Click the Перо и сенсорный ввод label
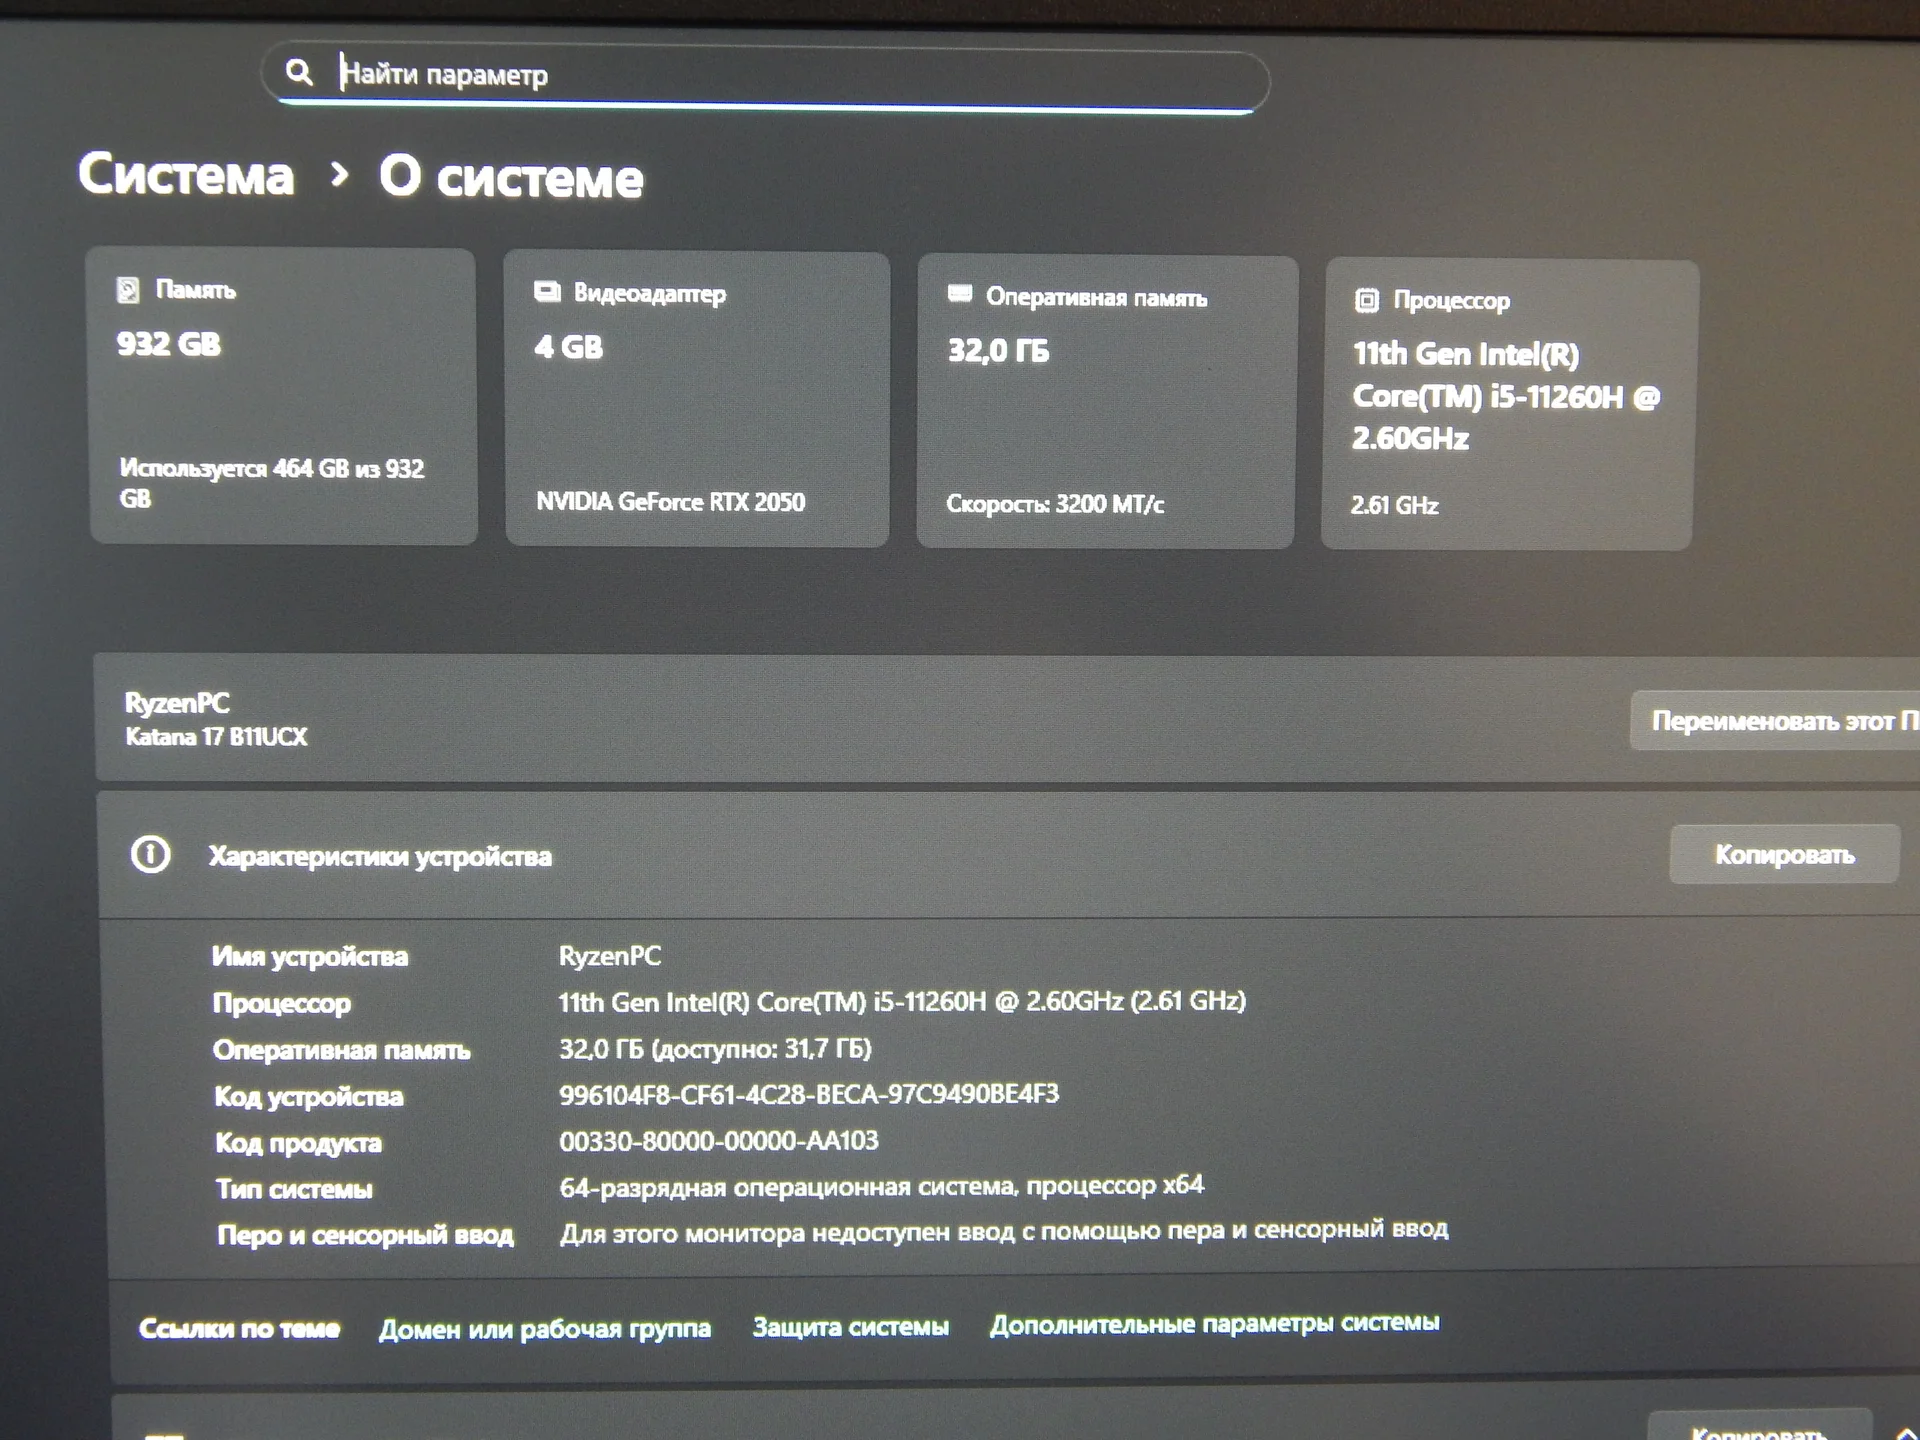1920x1440 pixels. [366, 1236]
